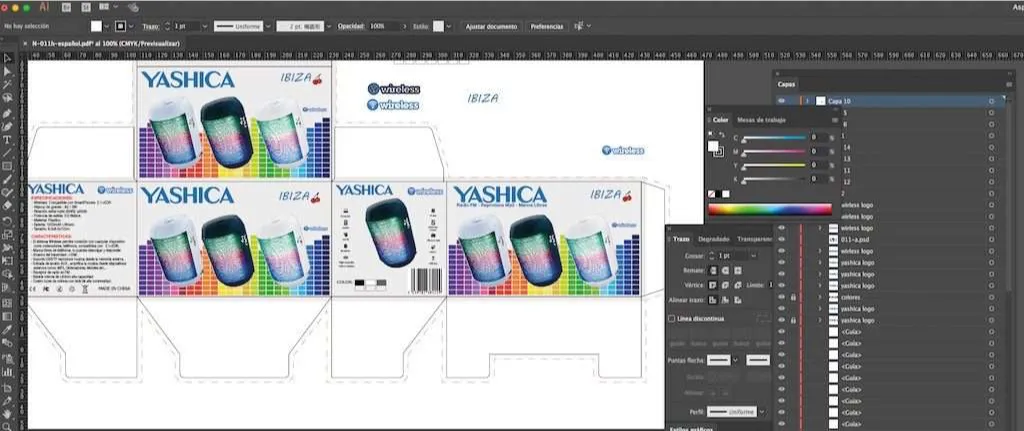1024x431 pixels.
Task: Switch to the Mesas de trabajo tab
Action: click(761, 120)
